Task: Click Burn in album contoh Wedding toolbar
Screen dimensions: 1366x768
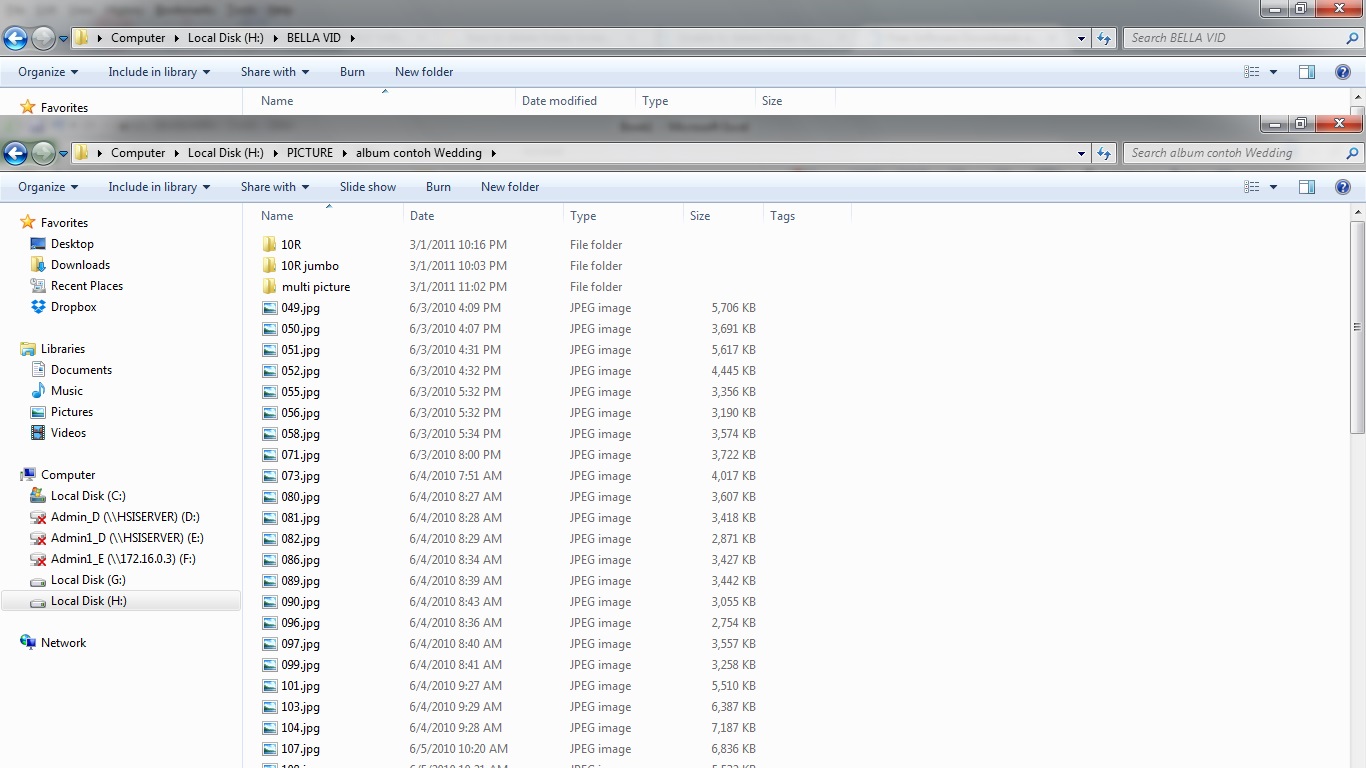Action: 438,187
